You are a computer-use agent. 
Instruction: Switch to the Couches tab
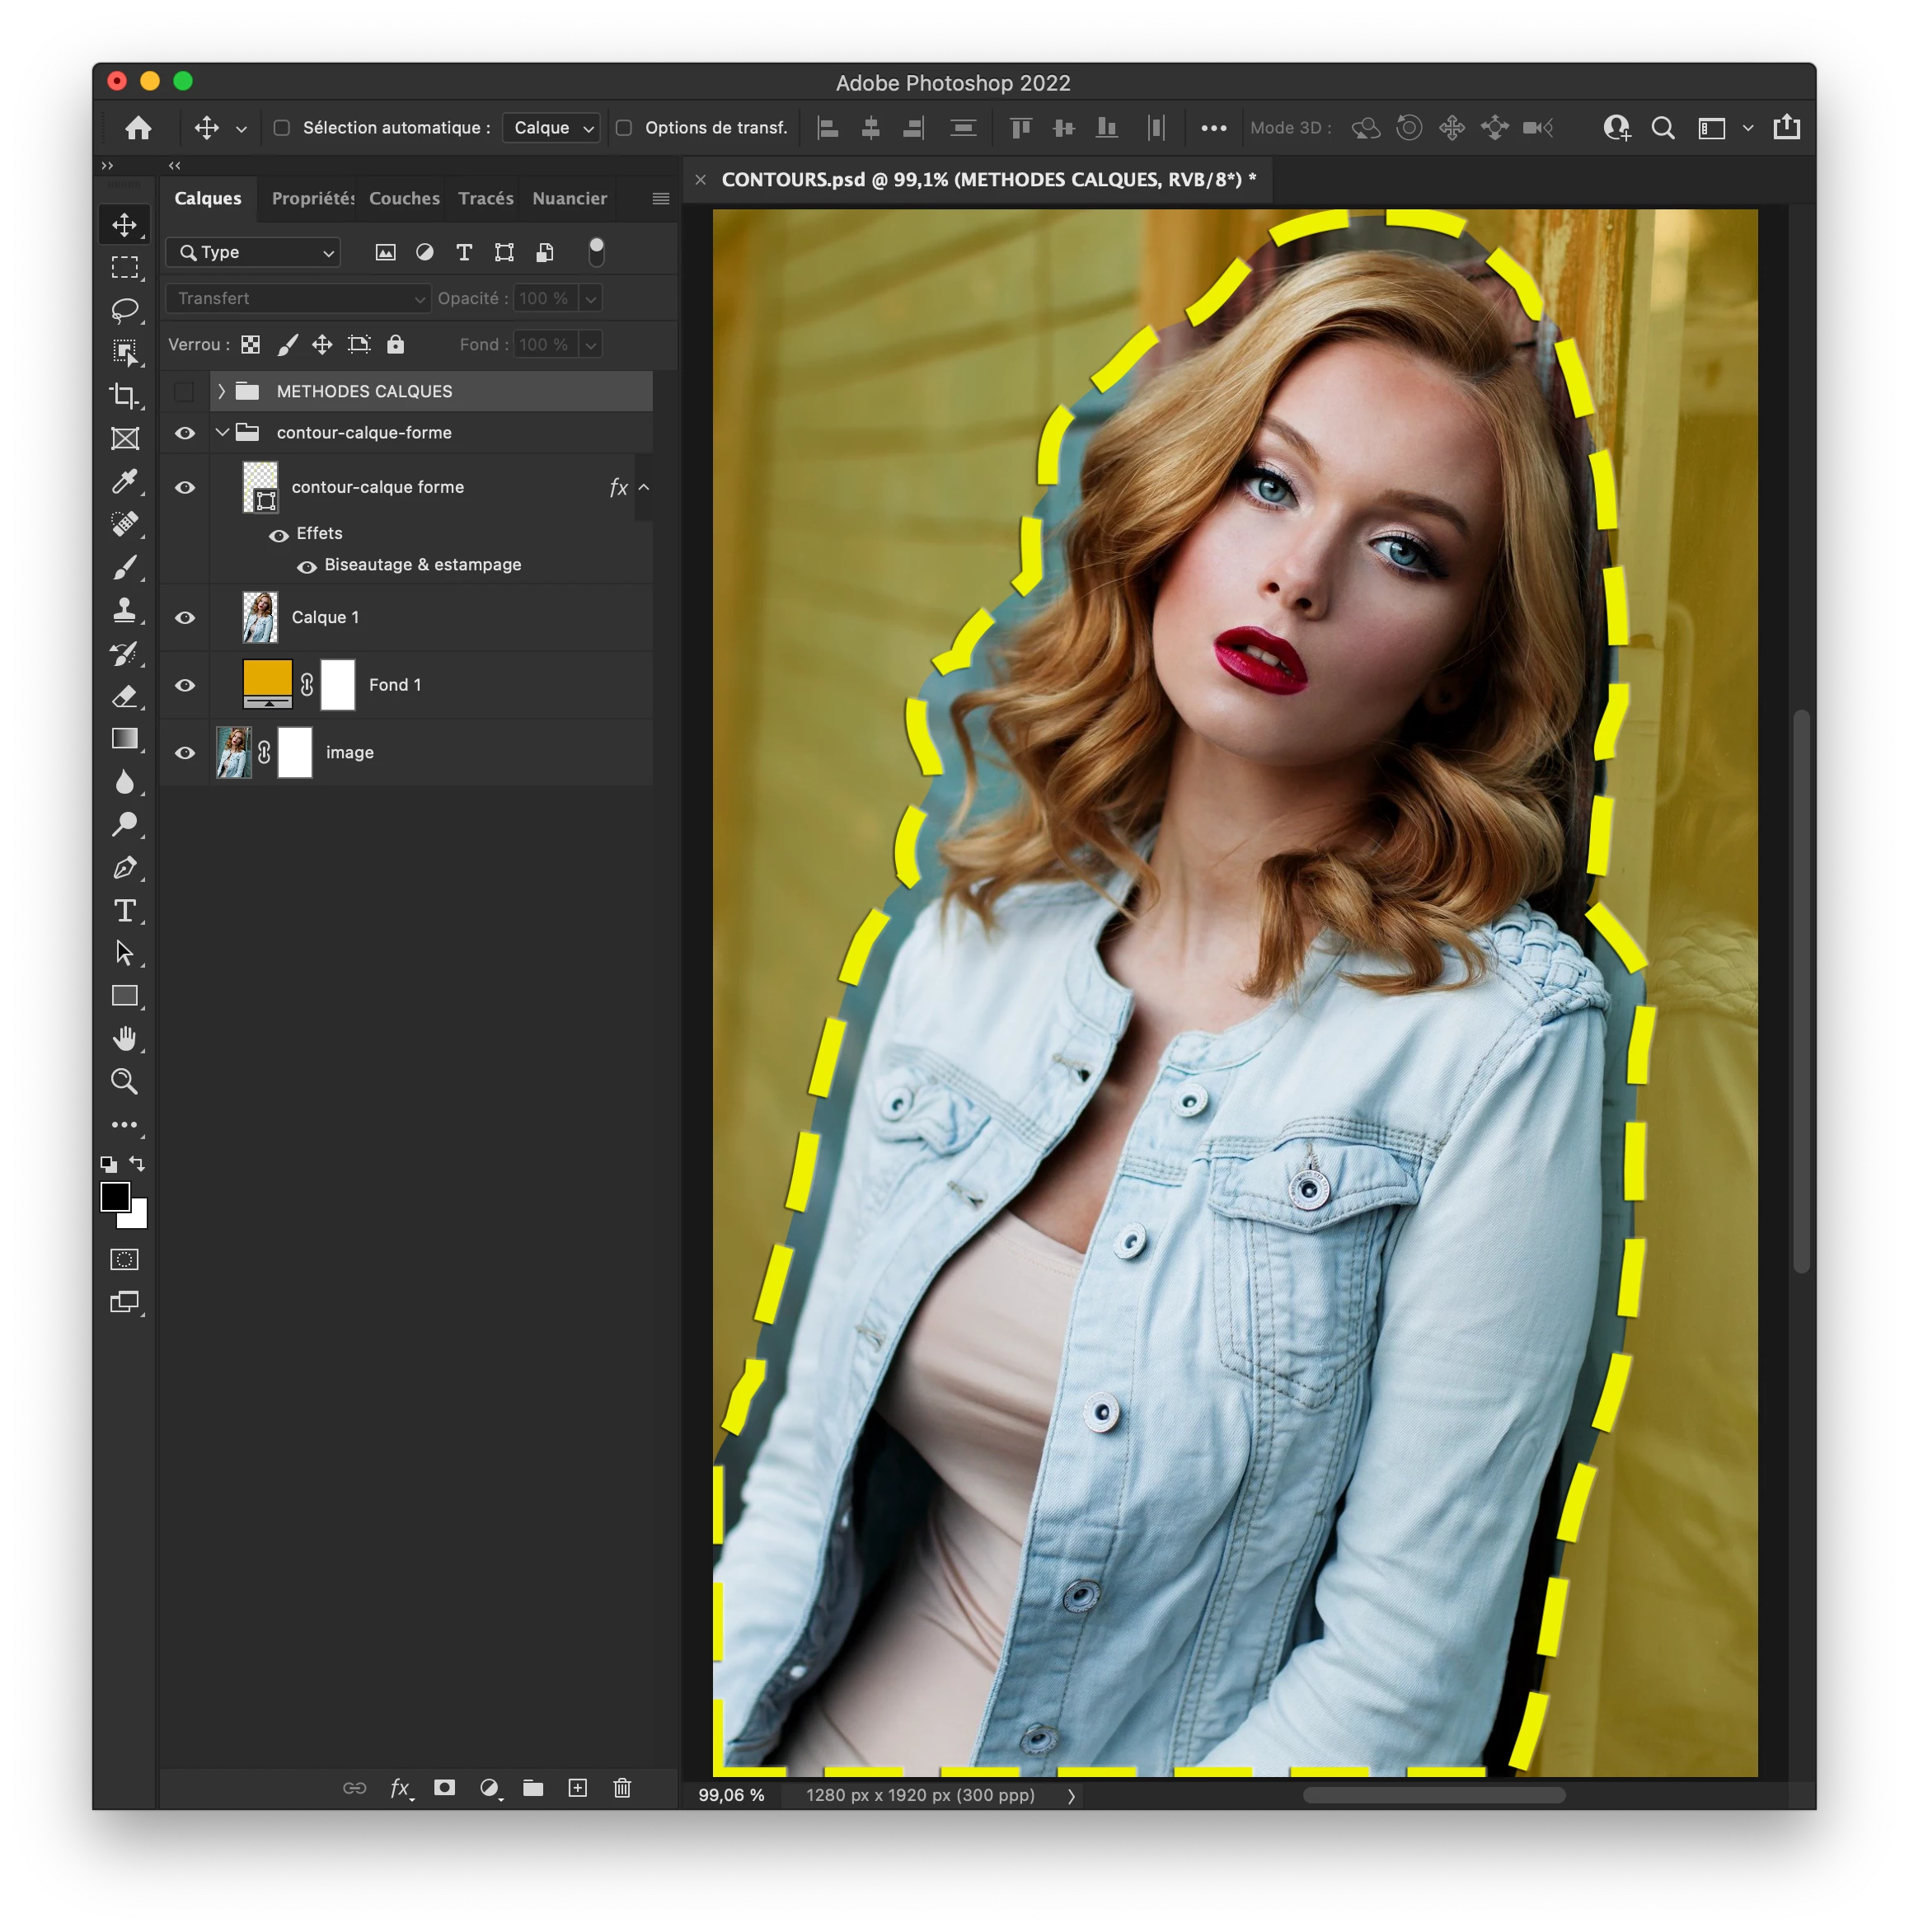pos(404,198)
